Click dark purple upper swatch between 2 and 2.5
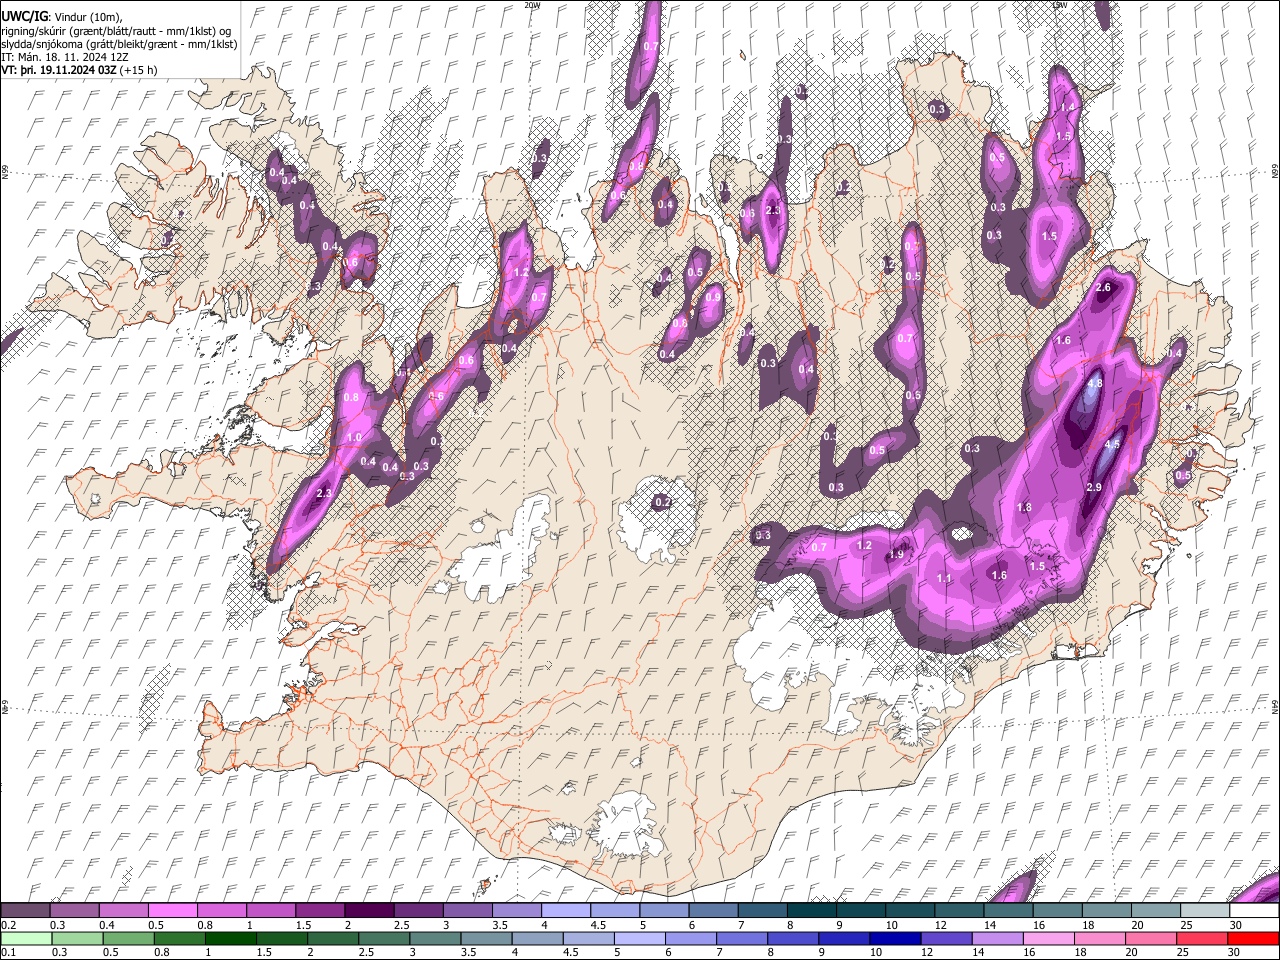Screen dimensions: 1280x960 point(369,911)
